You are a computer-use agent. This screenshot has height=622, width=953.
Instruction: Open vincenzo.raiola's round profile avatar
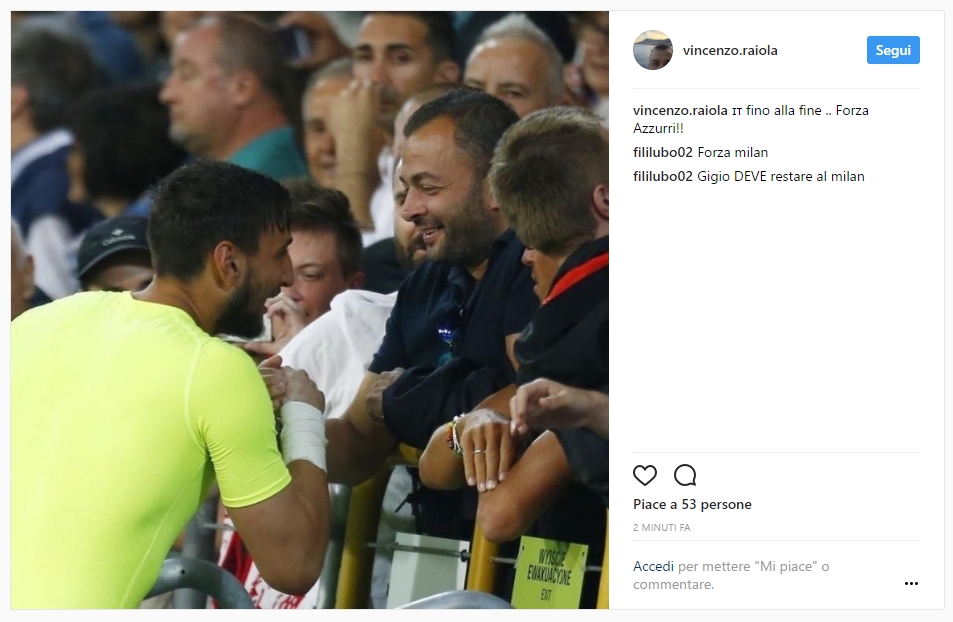(653, 50)
